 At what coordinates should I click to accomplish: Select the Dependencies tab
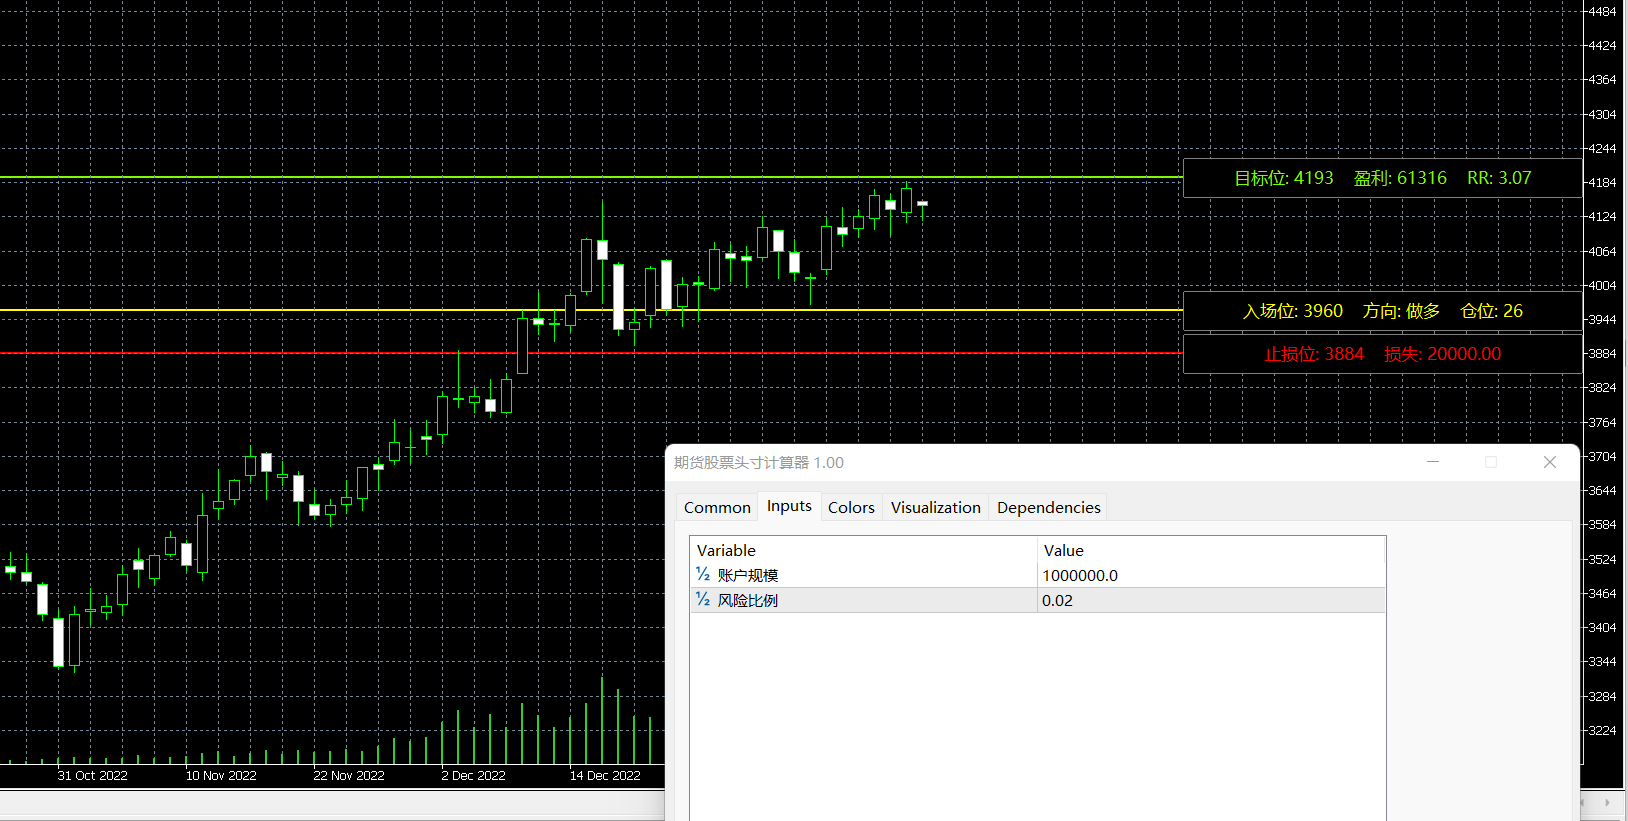click(x=1048, y=508)
